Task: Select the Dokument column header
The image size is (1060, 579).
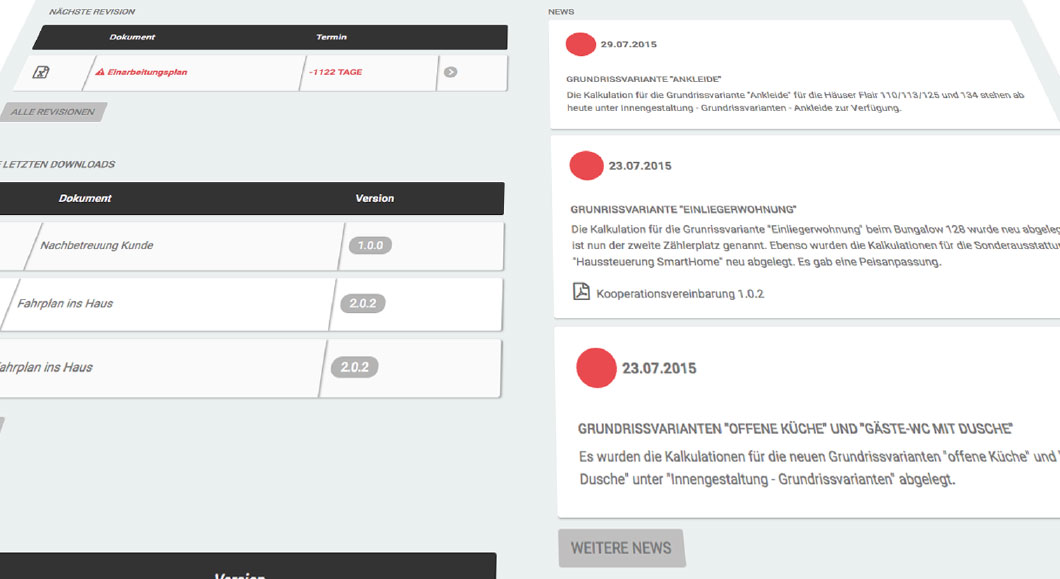Action: tap(131, 37)
